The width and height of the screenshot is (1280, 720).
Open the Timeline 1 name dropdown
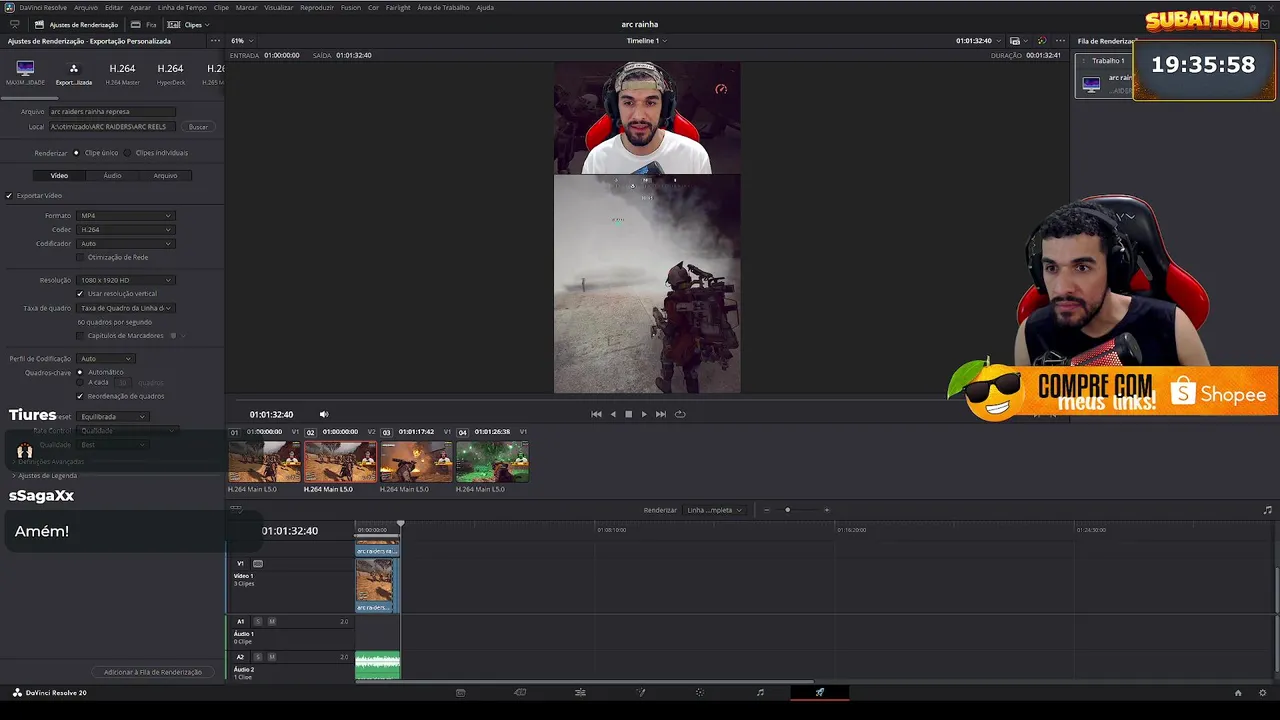646,41
